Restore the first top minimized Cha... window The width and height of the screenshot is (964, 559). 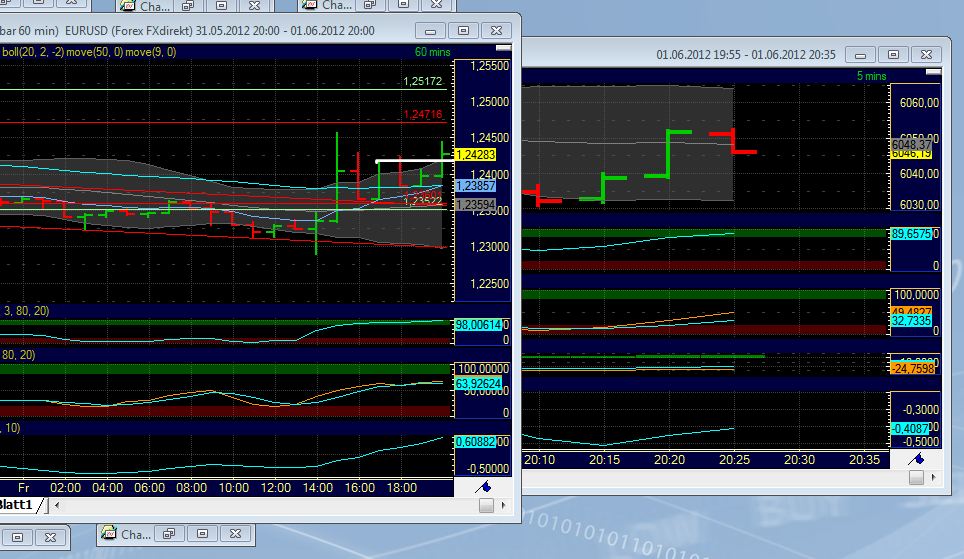[188, 6]
